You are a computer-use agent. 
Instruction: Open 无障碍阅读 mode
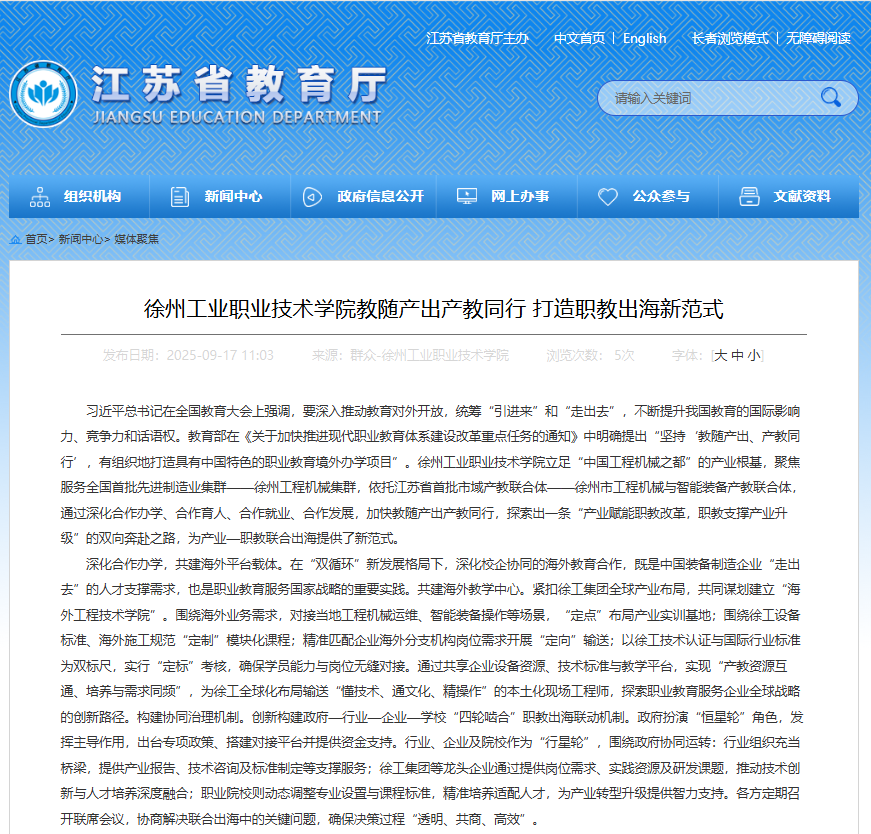[x=818, y=38]
